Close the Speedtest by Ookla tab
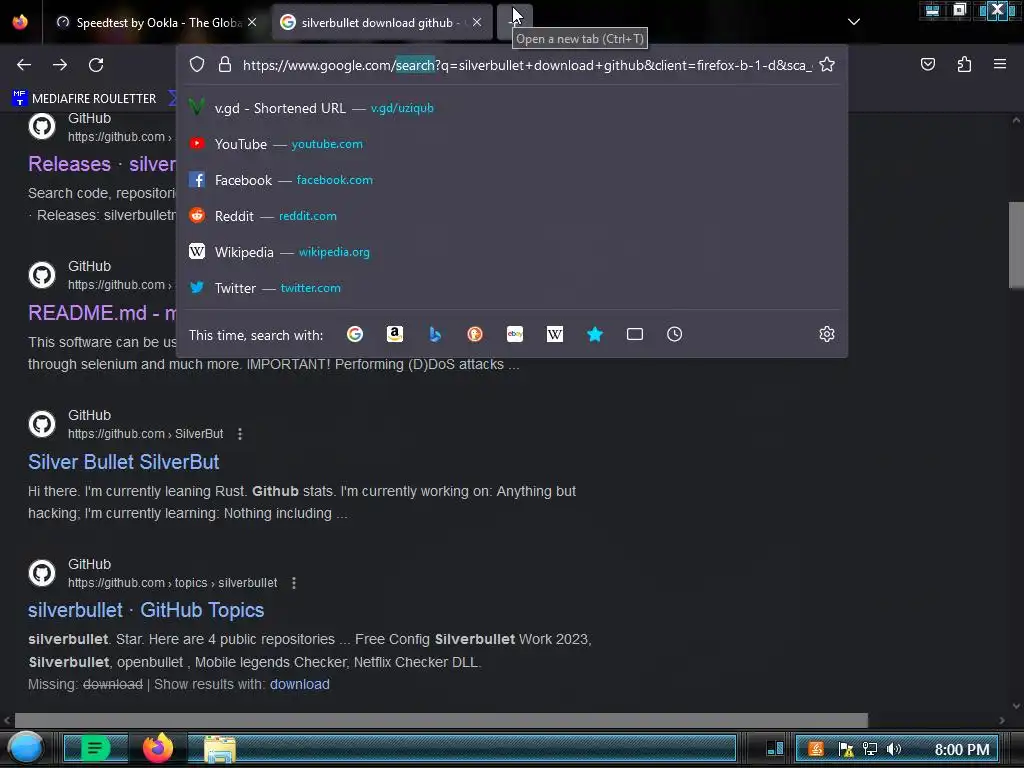Image resolution: width=1024 pixels, height=768 pixels. click(252, 22)
